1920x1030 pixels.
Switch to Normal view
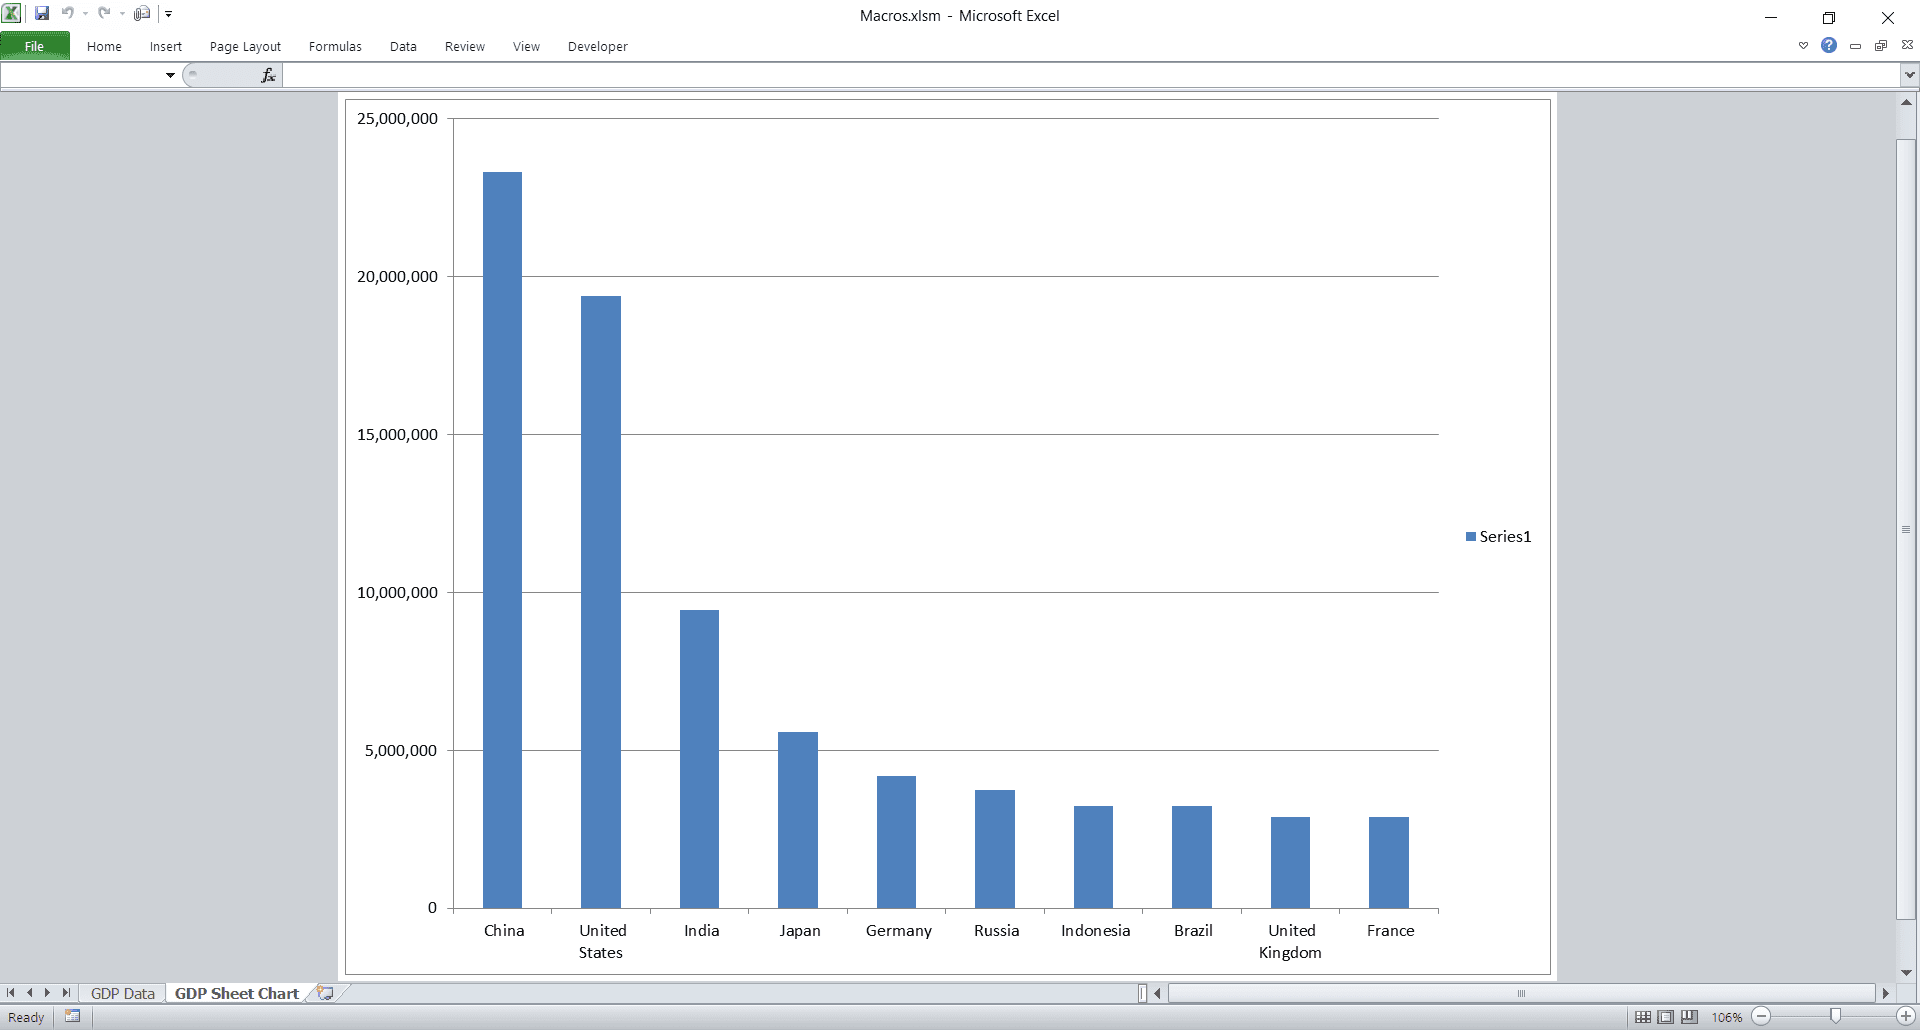click(1643, 1017)
